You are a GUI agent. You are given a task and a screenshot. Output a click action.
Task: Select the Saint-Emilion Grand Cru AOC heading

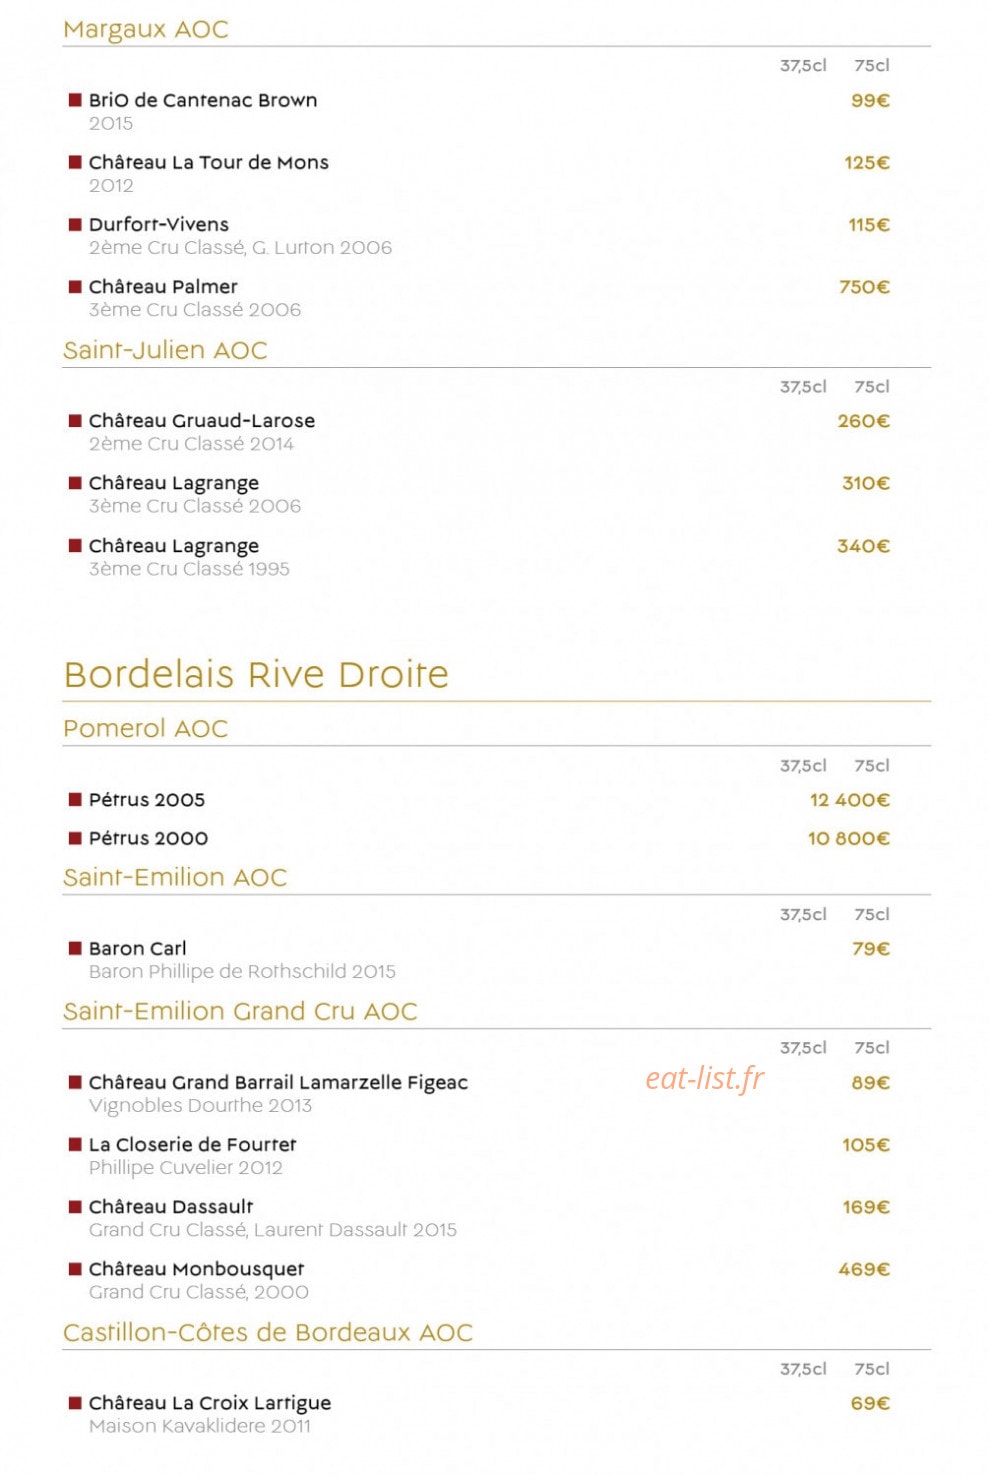tap(240, 1011)
